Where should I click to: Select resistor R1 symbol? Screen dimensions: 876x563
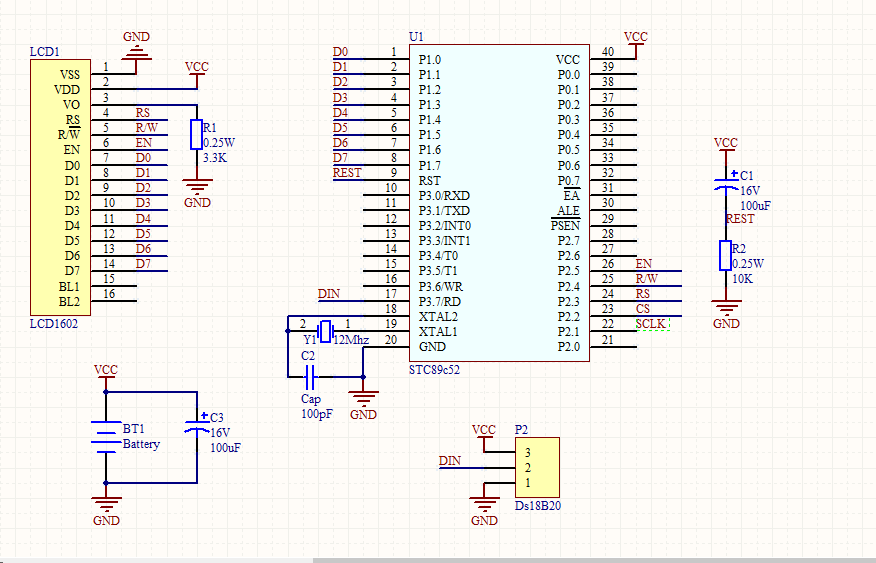point(196,134)
